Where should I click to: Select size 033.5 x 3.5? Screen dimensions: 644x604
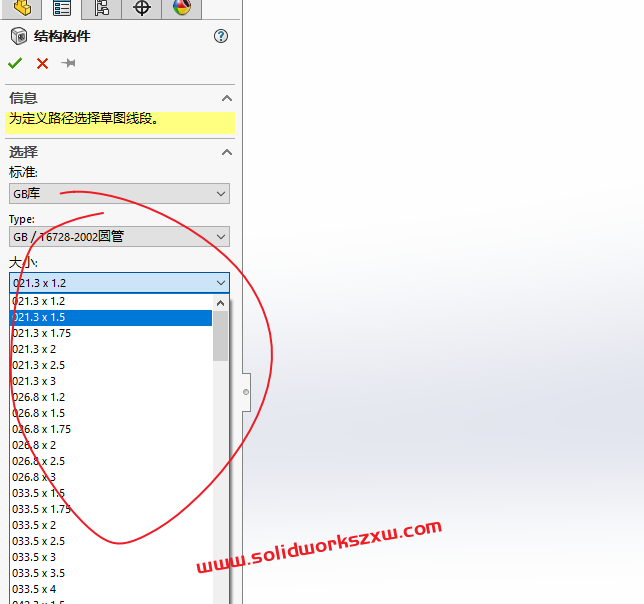pos(111,574)
